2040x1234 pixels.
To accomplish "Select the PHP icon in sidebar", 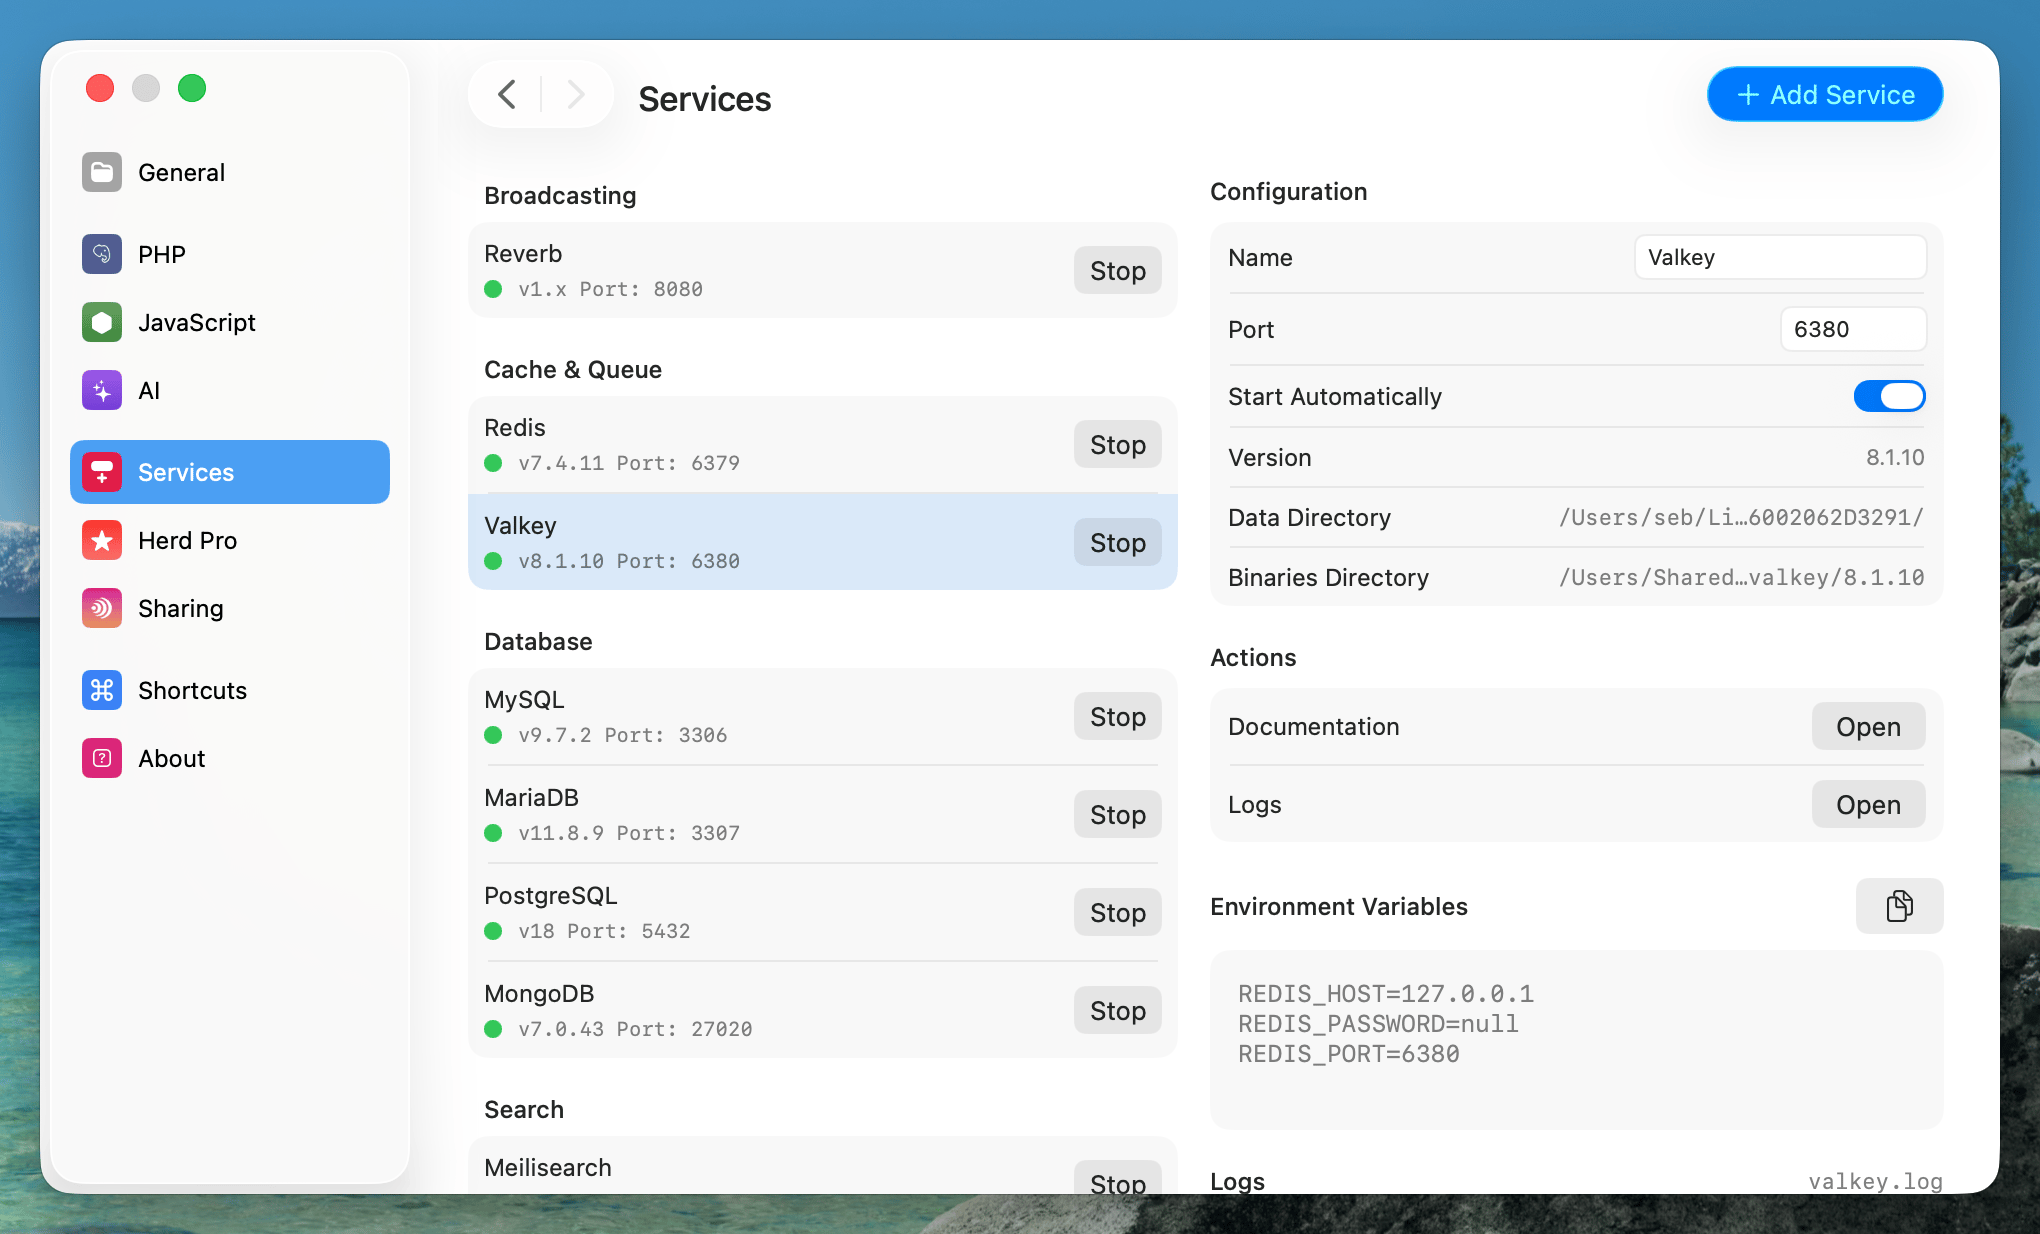I will point(102,254).
